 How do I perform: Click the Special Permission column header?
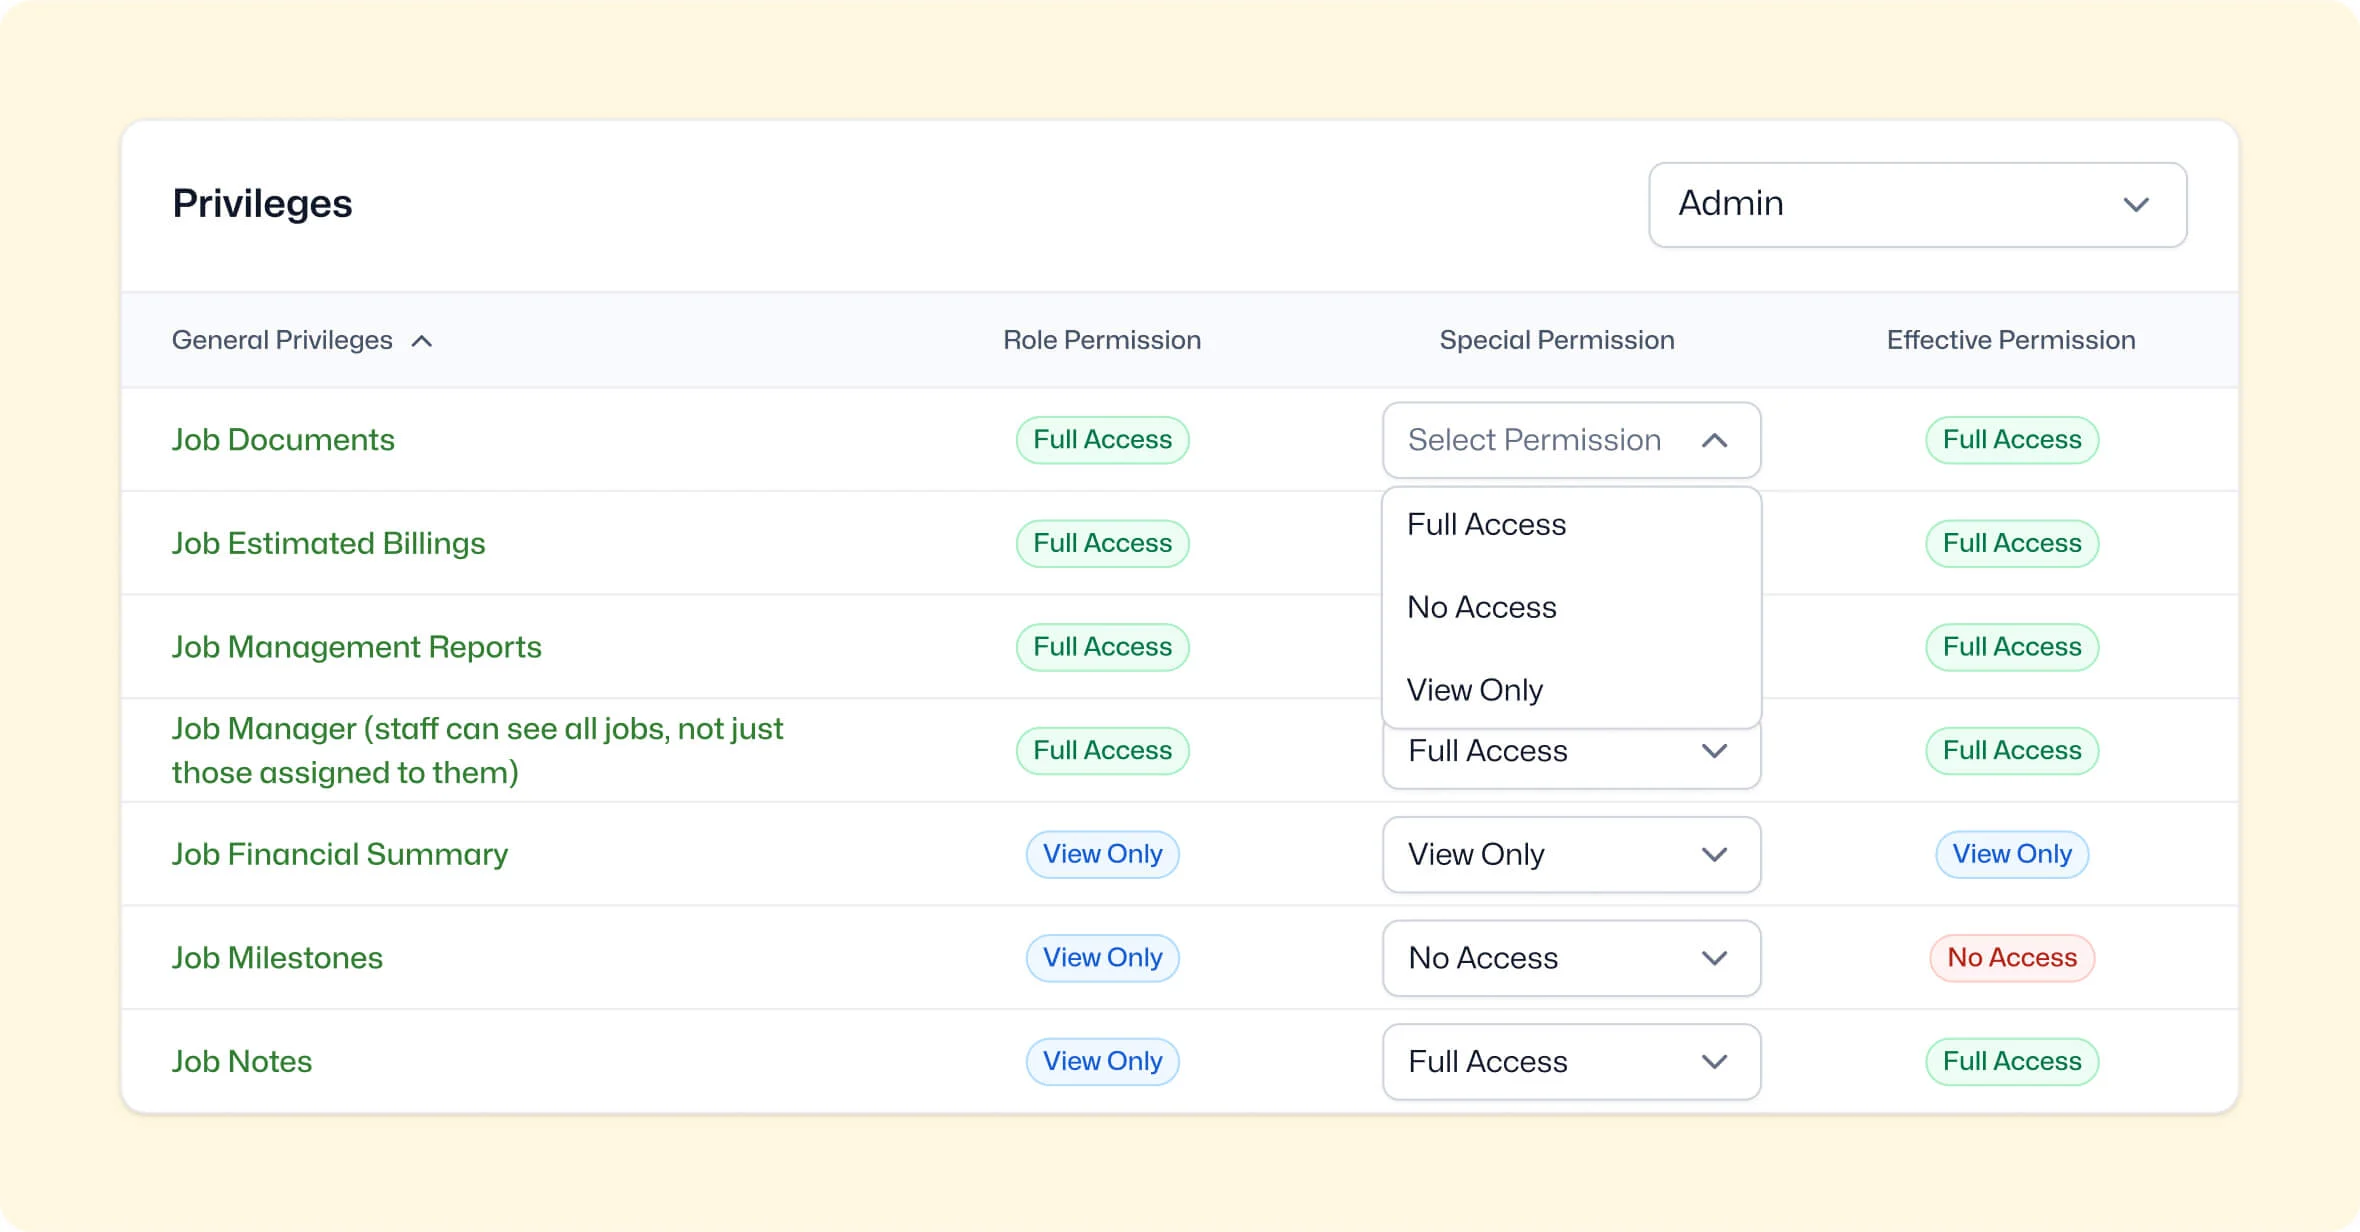tap(1557, 340)
